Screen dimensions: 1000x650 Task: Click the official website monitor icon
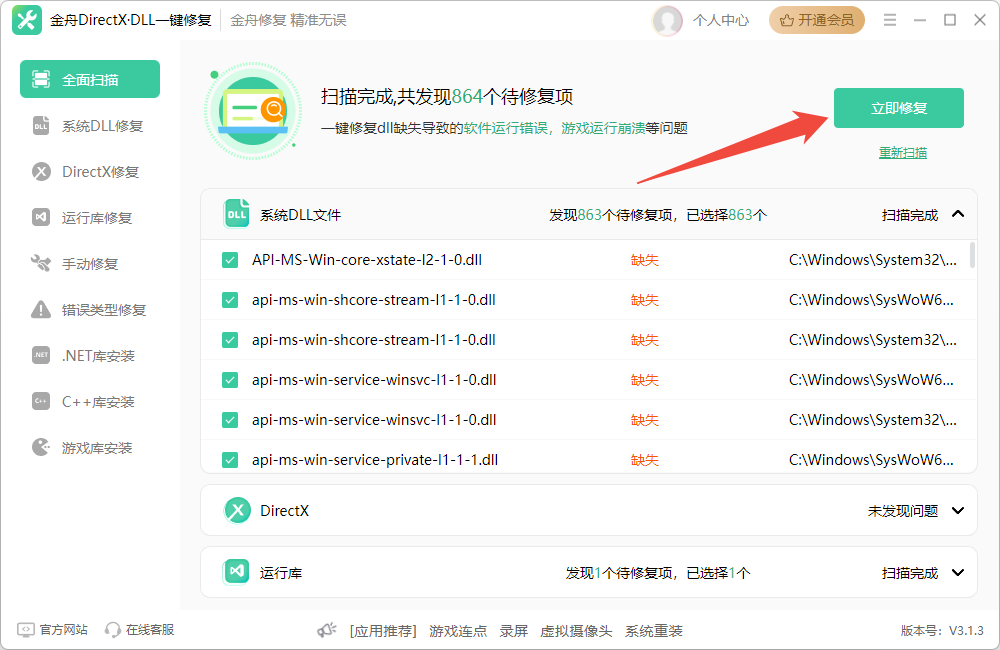tap(26, 630)
